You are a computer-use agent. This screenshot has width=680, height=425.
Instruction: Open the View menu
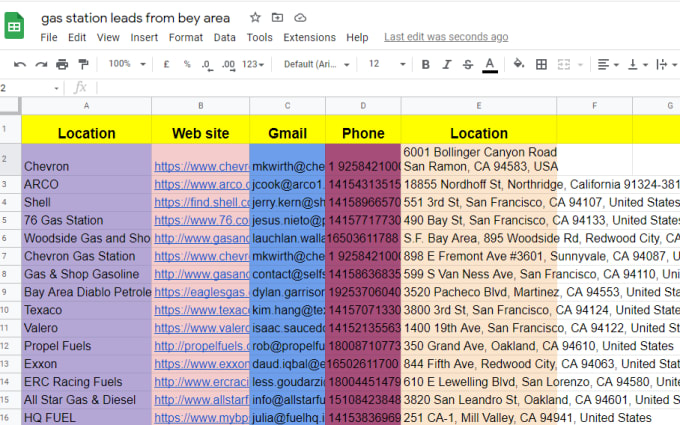pos(108,37)
